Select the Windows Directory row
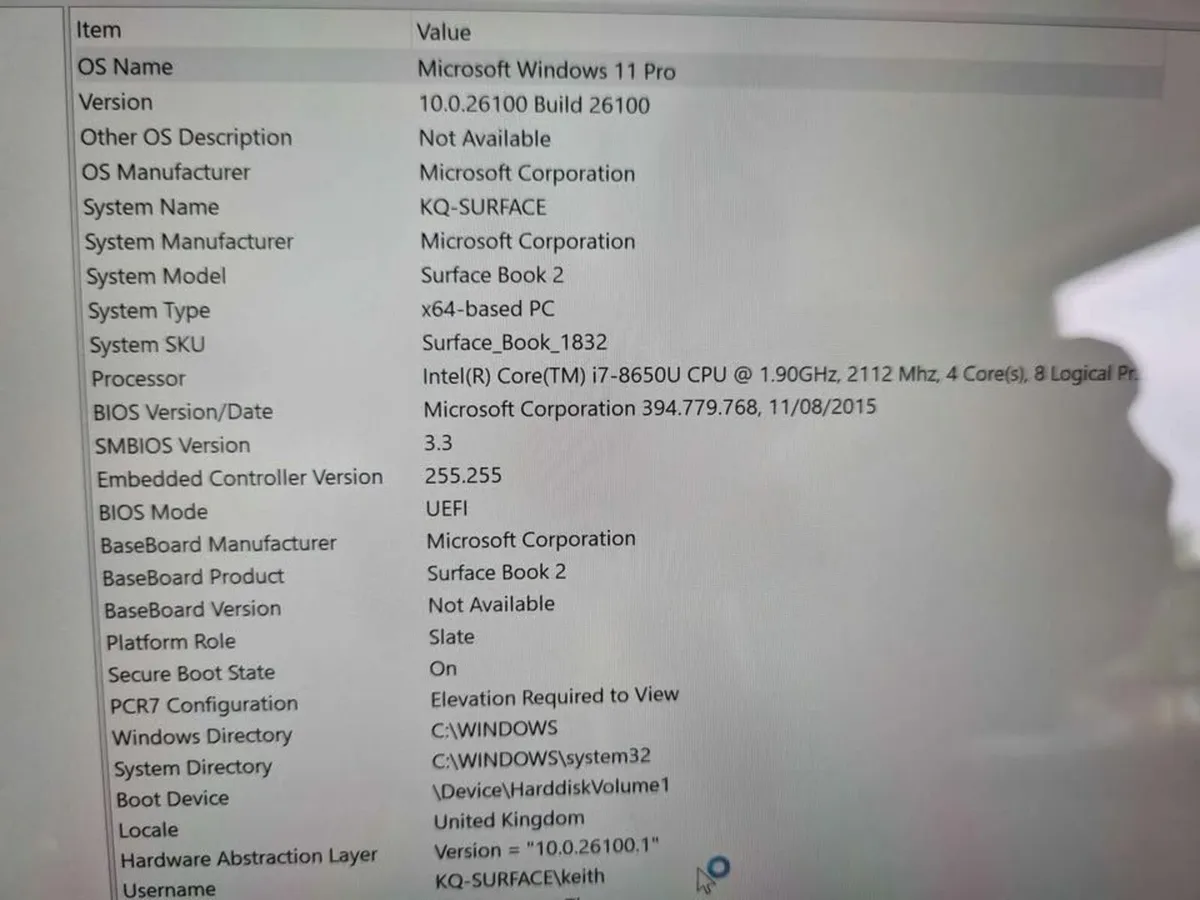The image size is (1200, 900). [202, 737]
